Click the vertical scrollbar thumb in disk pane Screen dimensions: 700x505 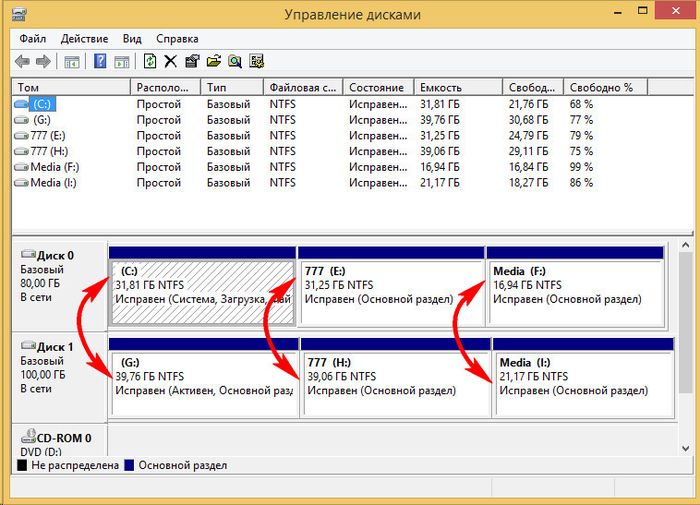pyautogui.click(x=686, y=322)
